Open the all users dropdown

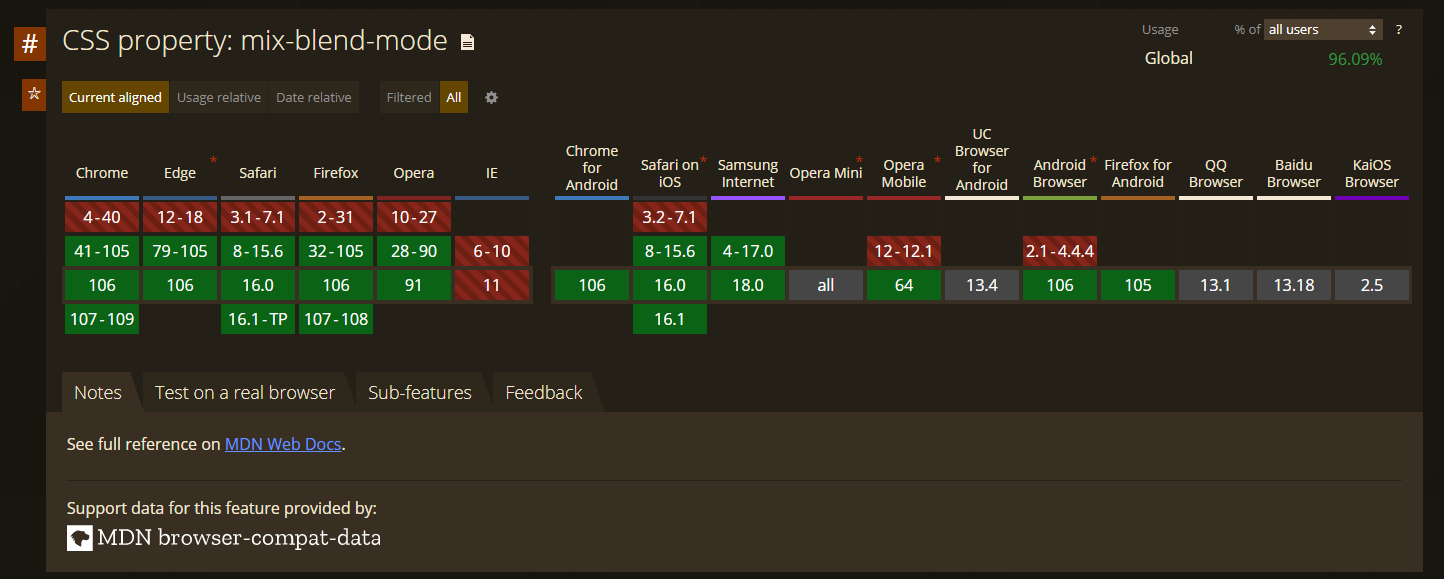1323,29
